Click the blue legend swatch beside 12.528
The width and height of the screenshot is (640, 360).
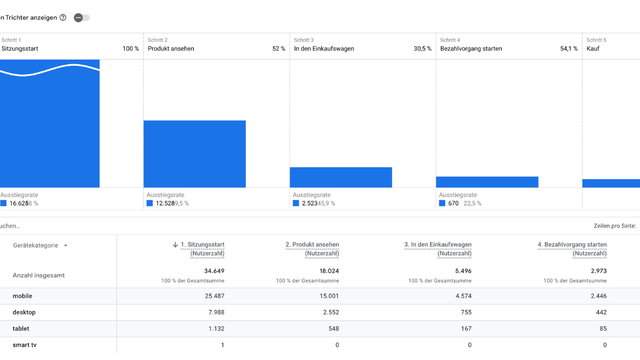150,203
